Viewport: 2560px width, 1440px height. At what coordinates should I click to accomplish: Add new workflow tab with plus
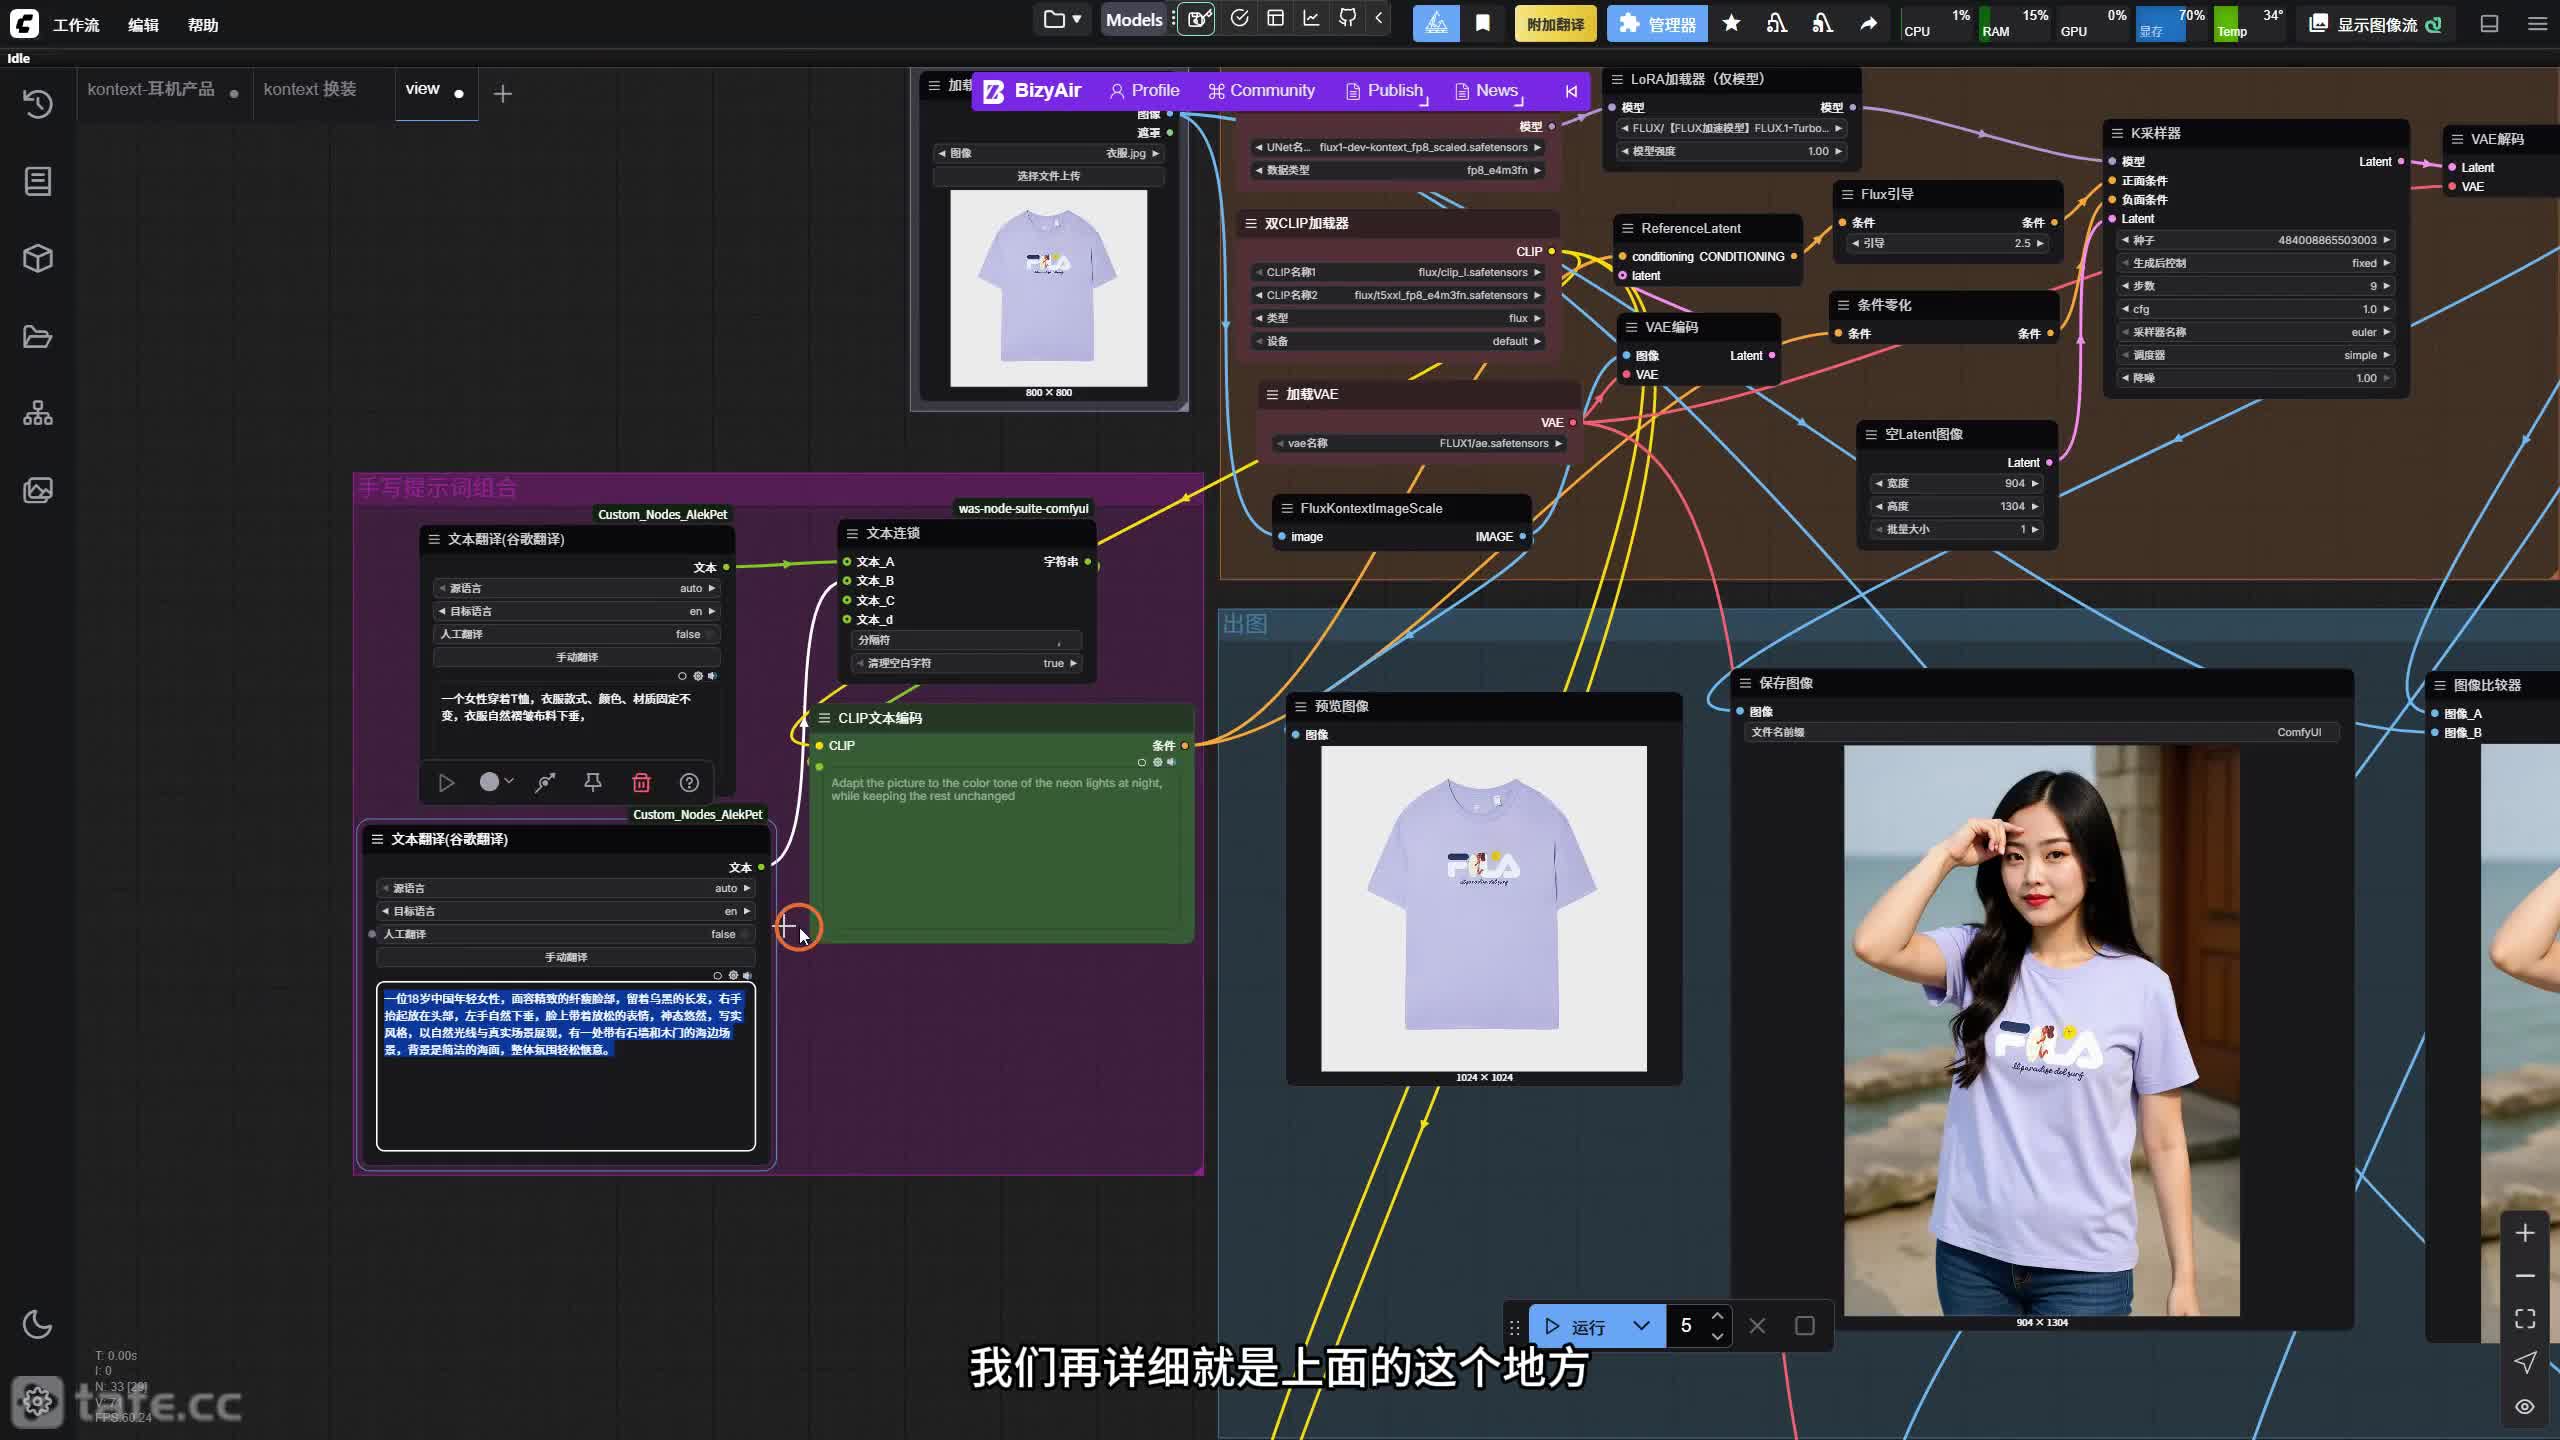click(x=503, y=93)
